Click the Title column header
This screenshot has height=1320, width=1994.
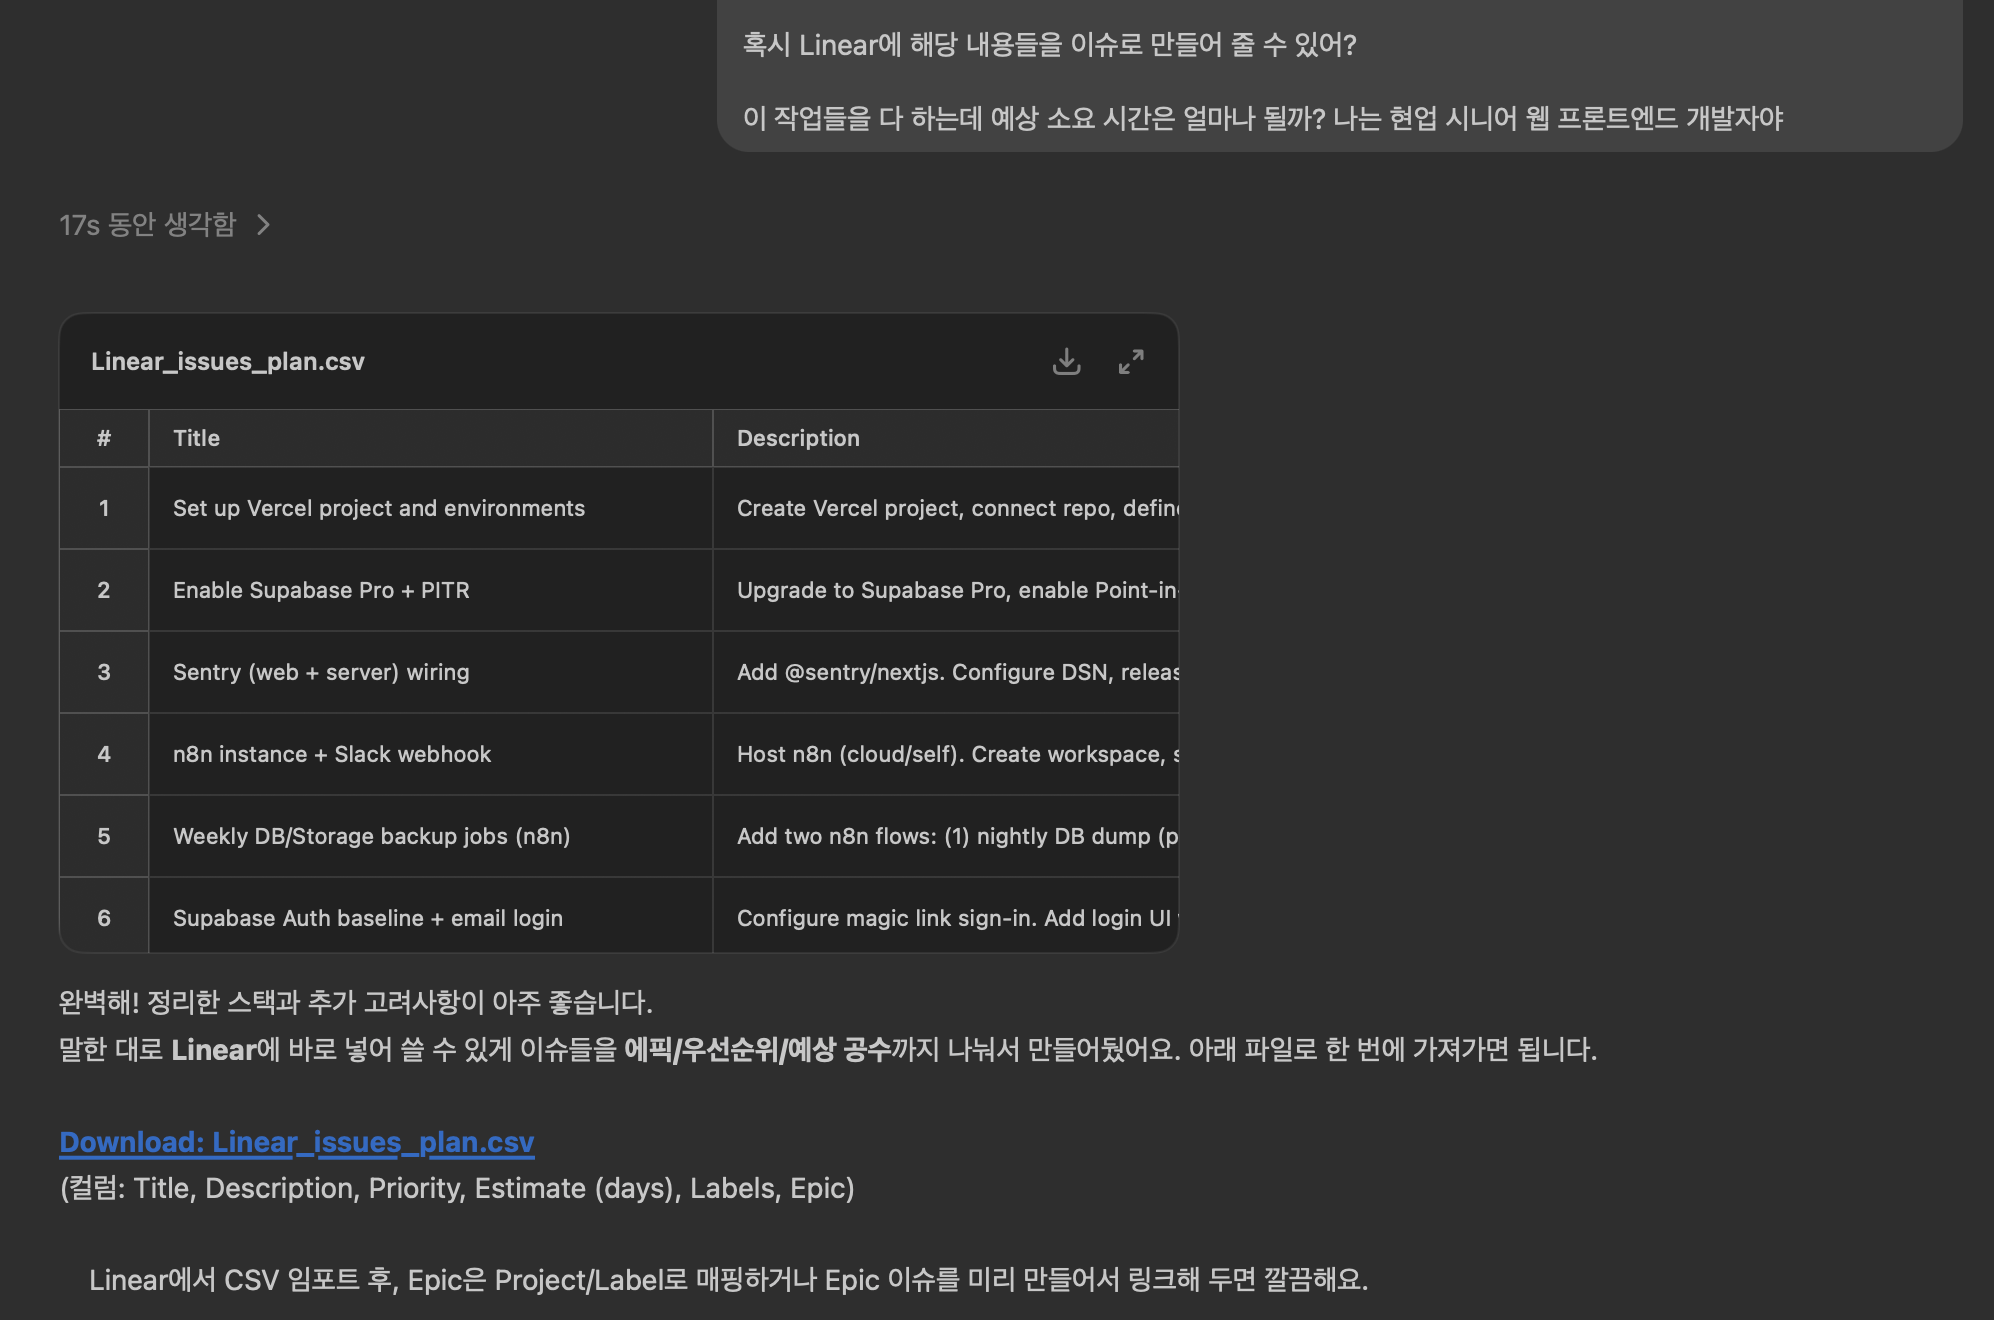click(196, 438)
